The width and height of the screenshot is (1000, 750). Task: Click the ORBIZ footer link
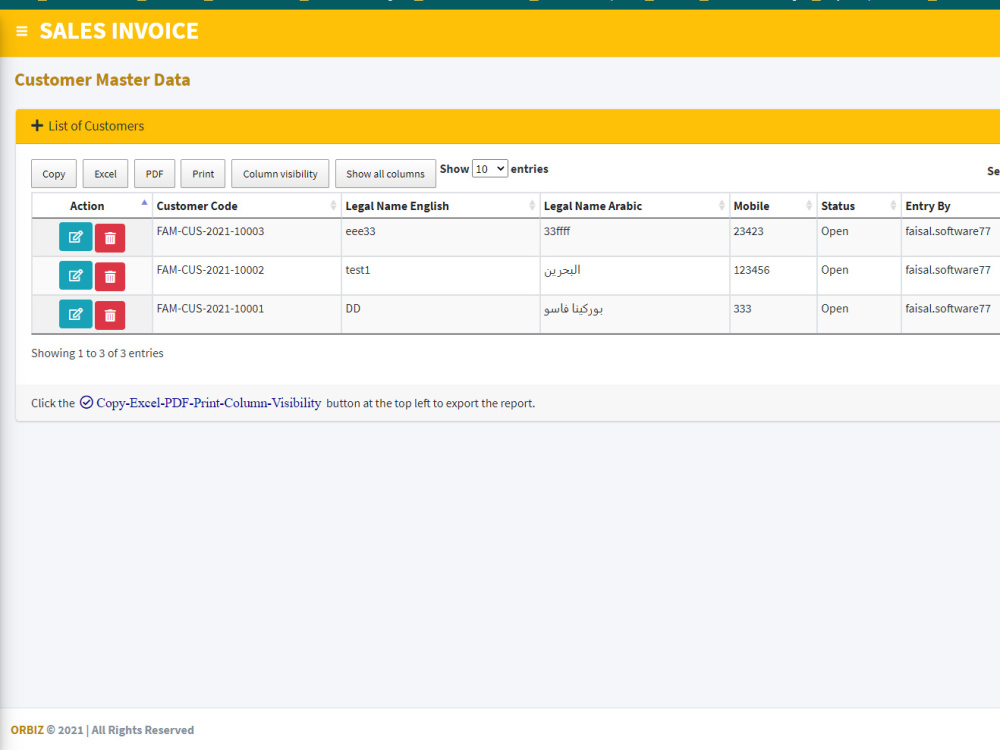tap(27, 730)
